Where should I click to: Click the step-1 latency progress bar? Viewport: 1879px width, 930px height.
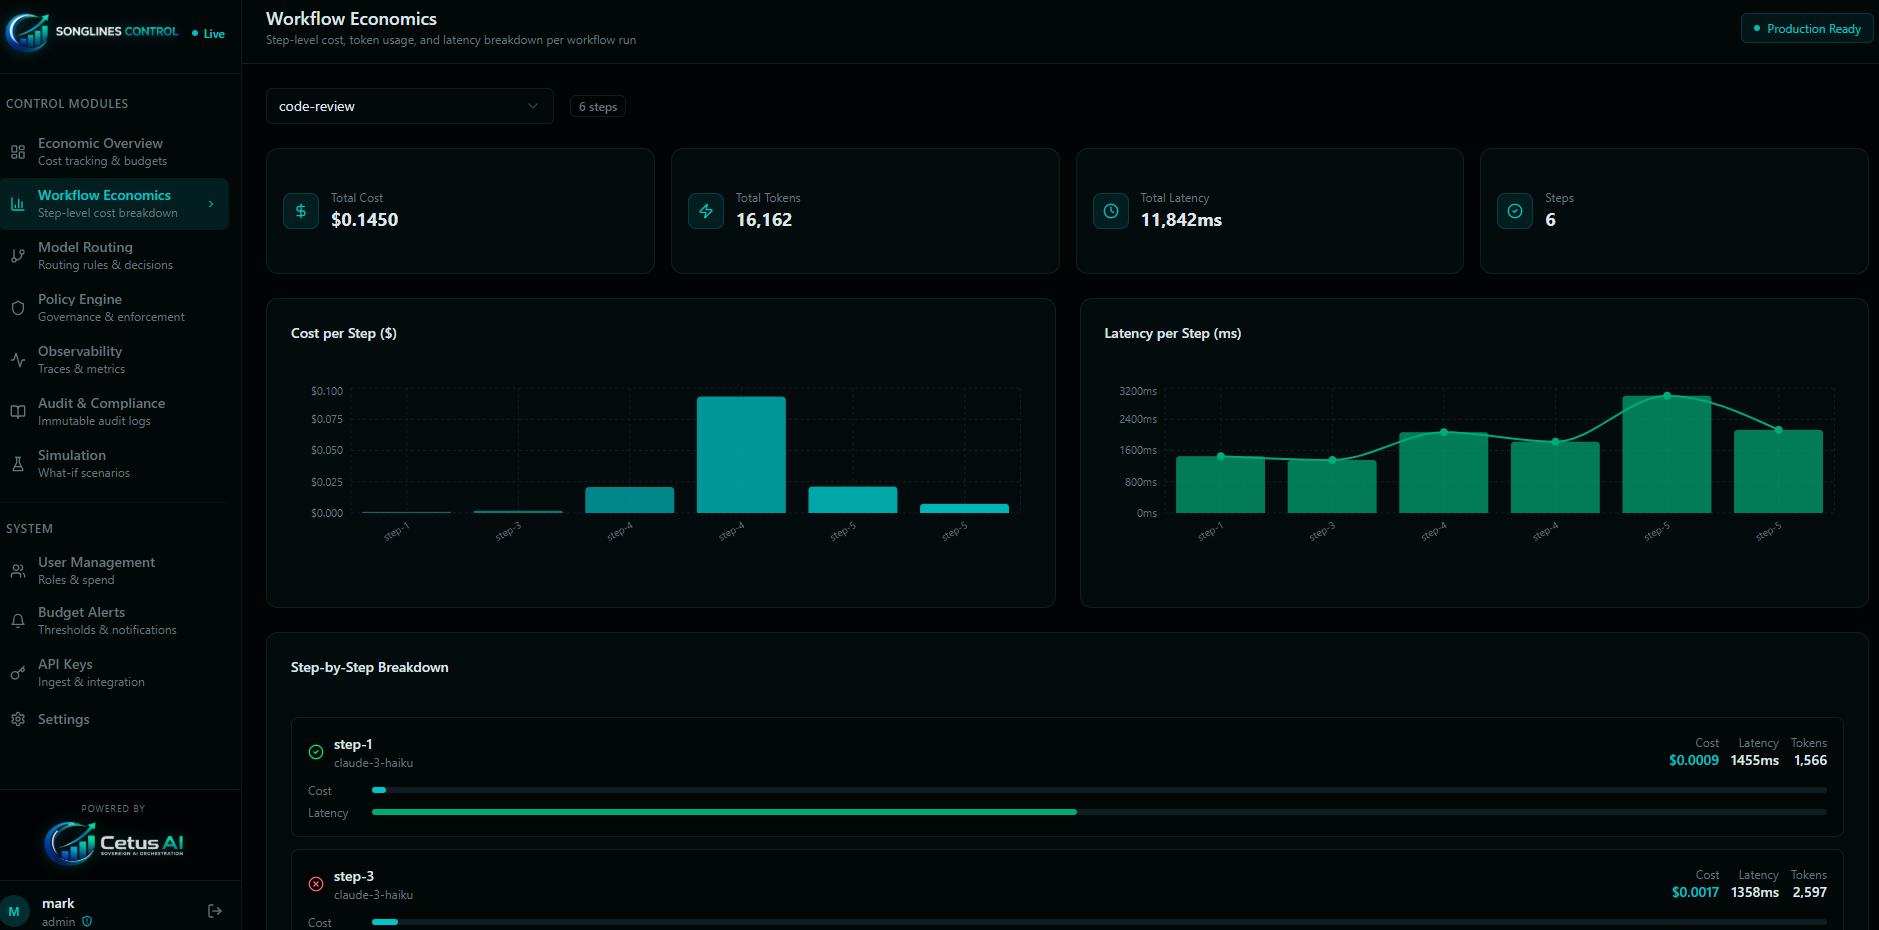click(x=724, y=812)
